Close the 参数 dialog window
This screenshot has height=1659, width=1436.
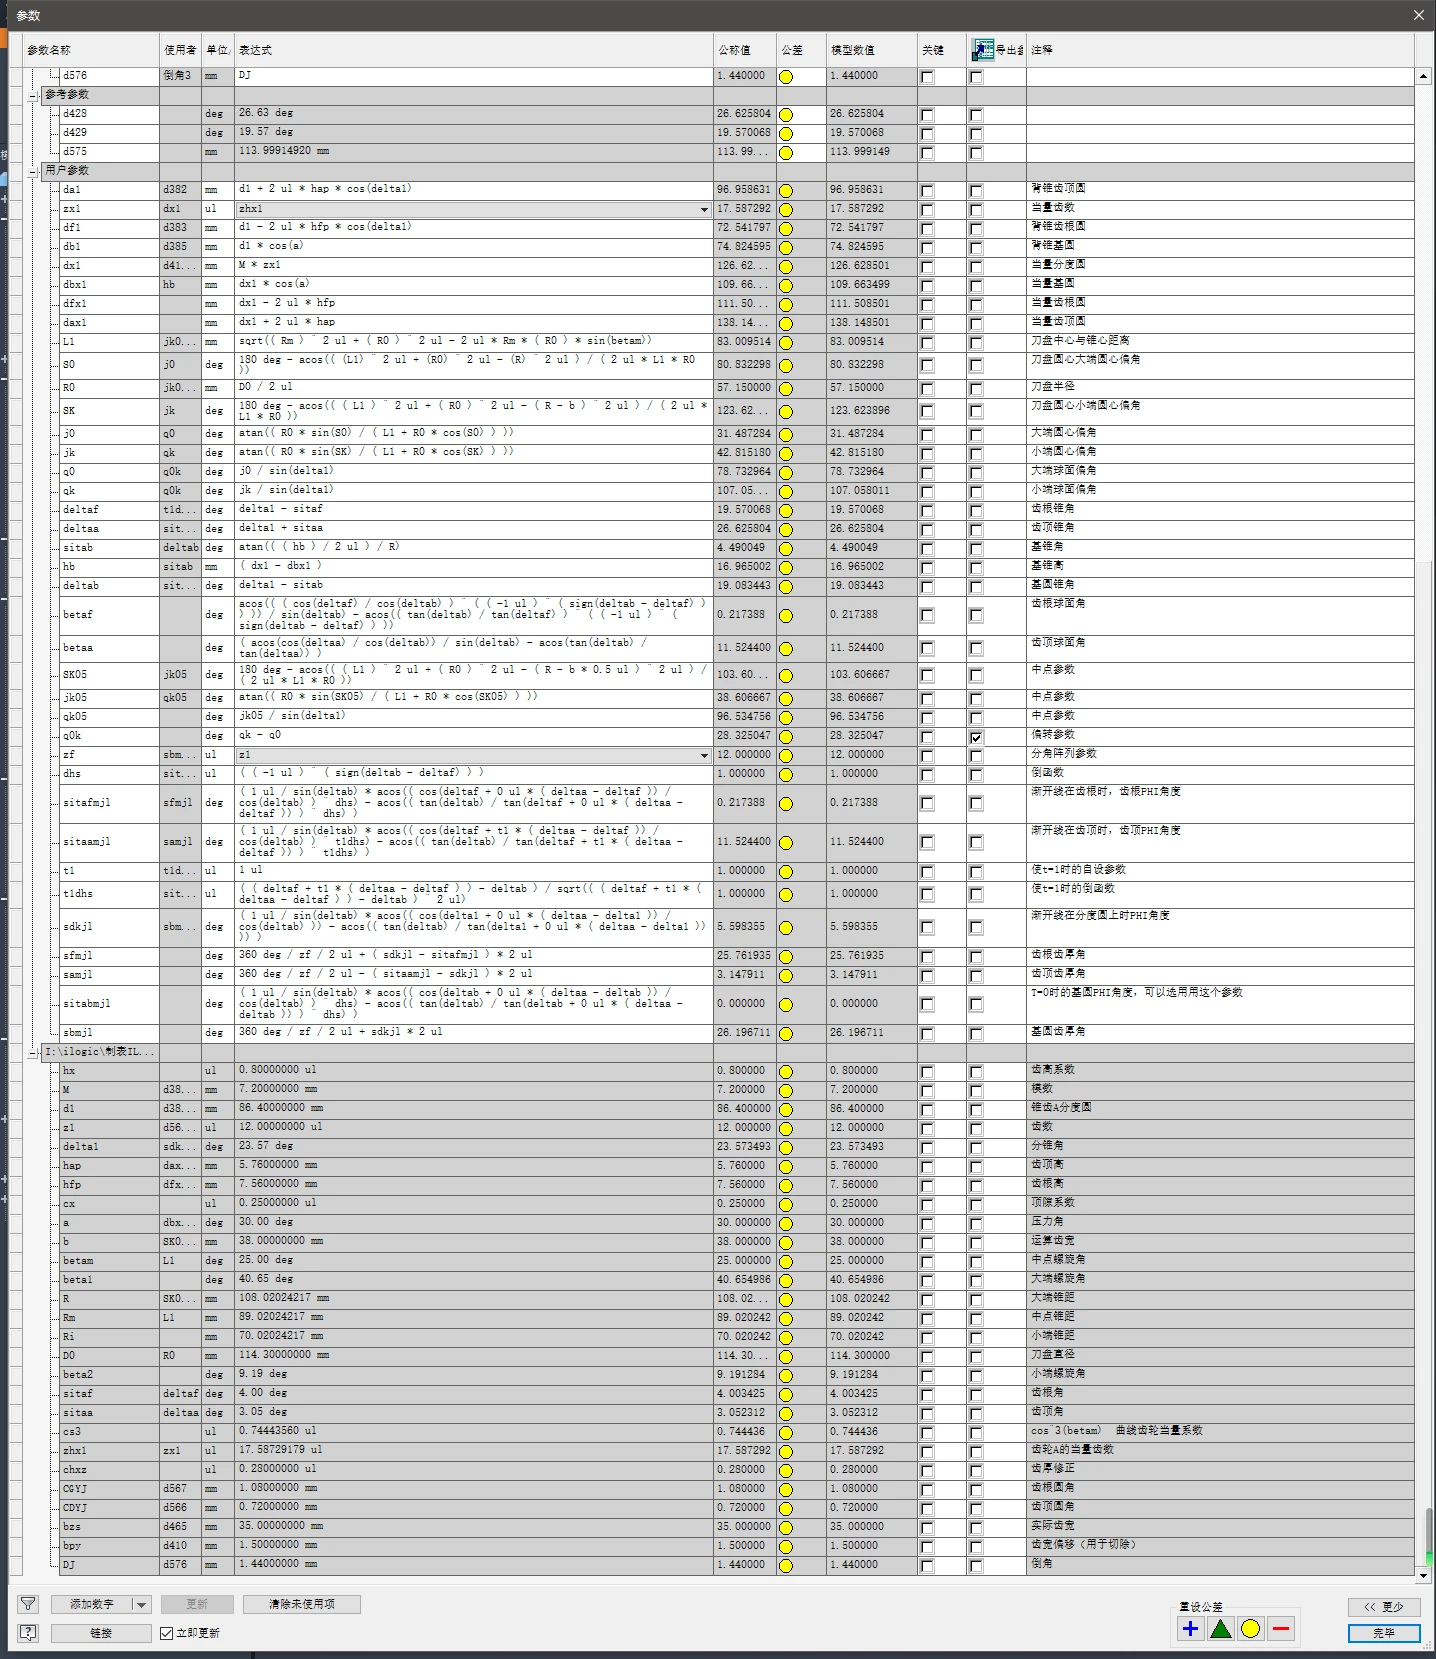(x=1418, y=15)
